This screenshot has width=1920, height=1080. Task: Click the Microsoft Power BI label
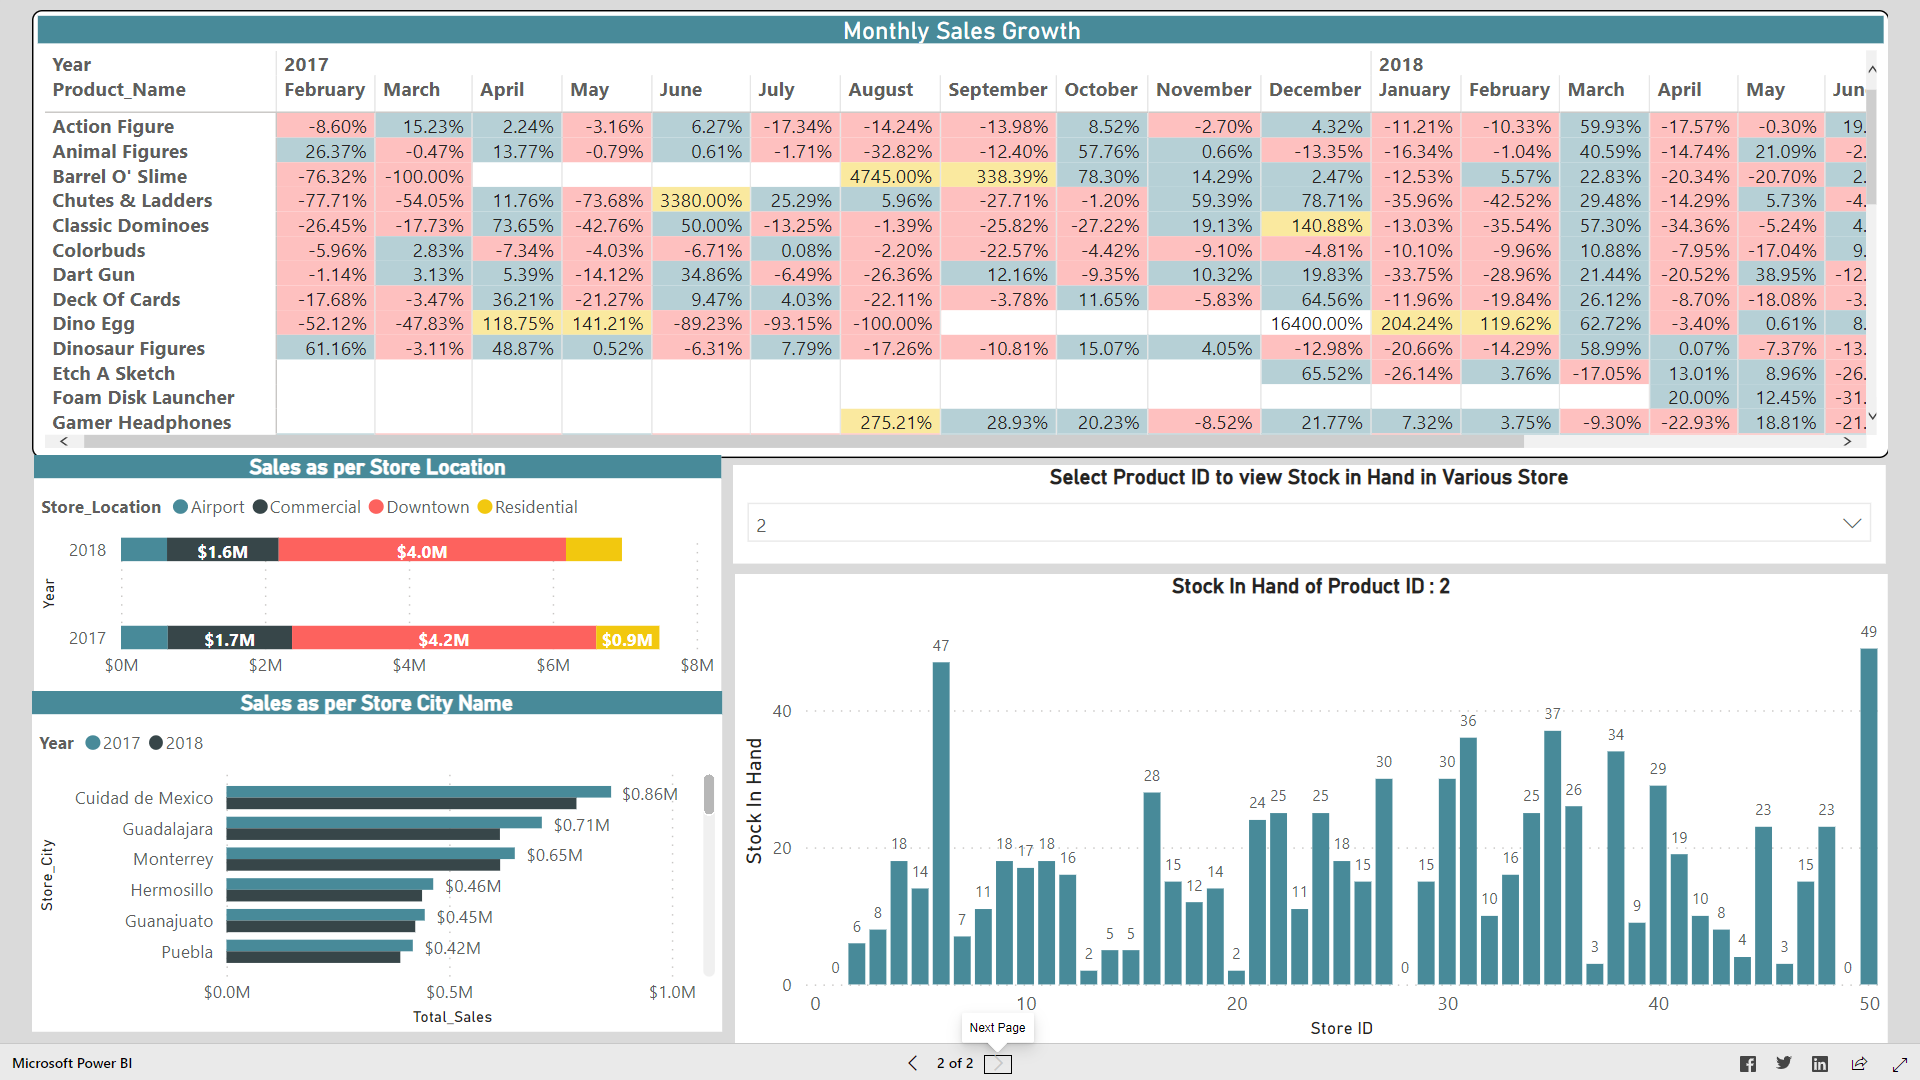(x=71, y=1063)
